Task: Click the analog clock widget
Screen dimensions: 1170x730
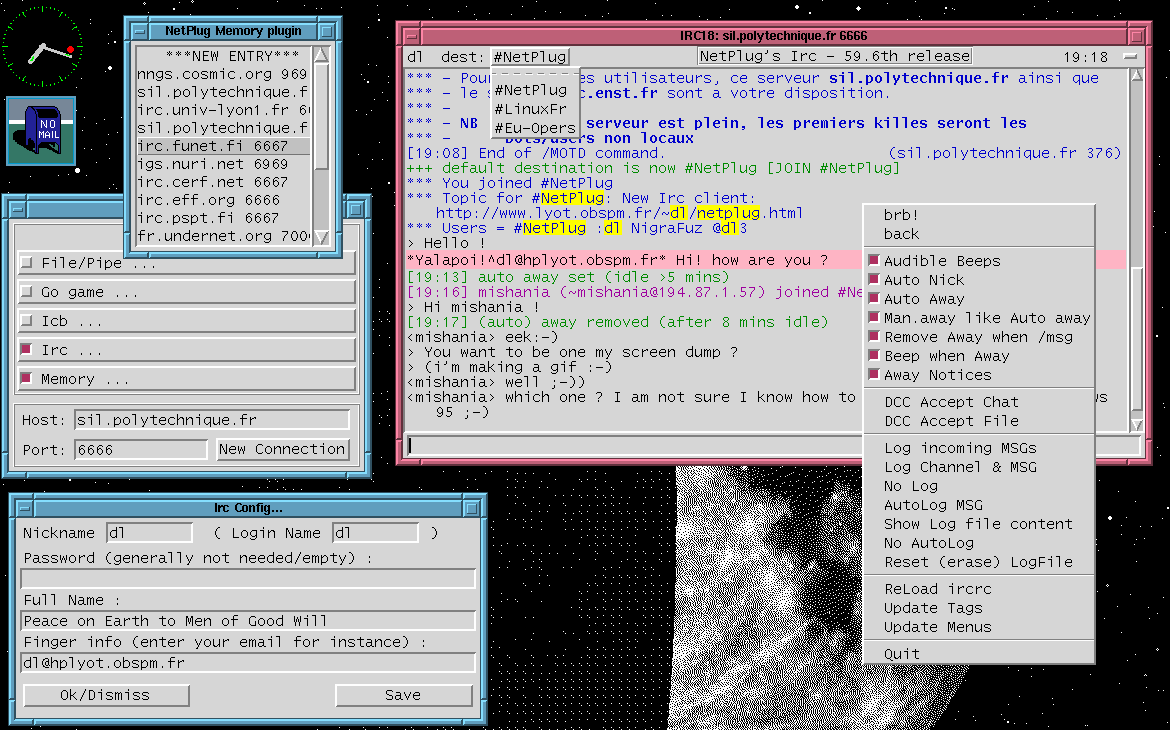Action: 42,47
